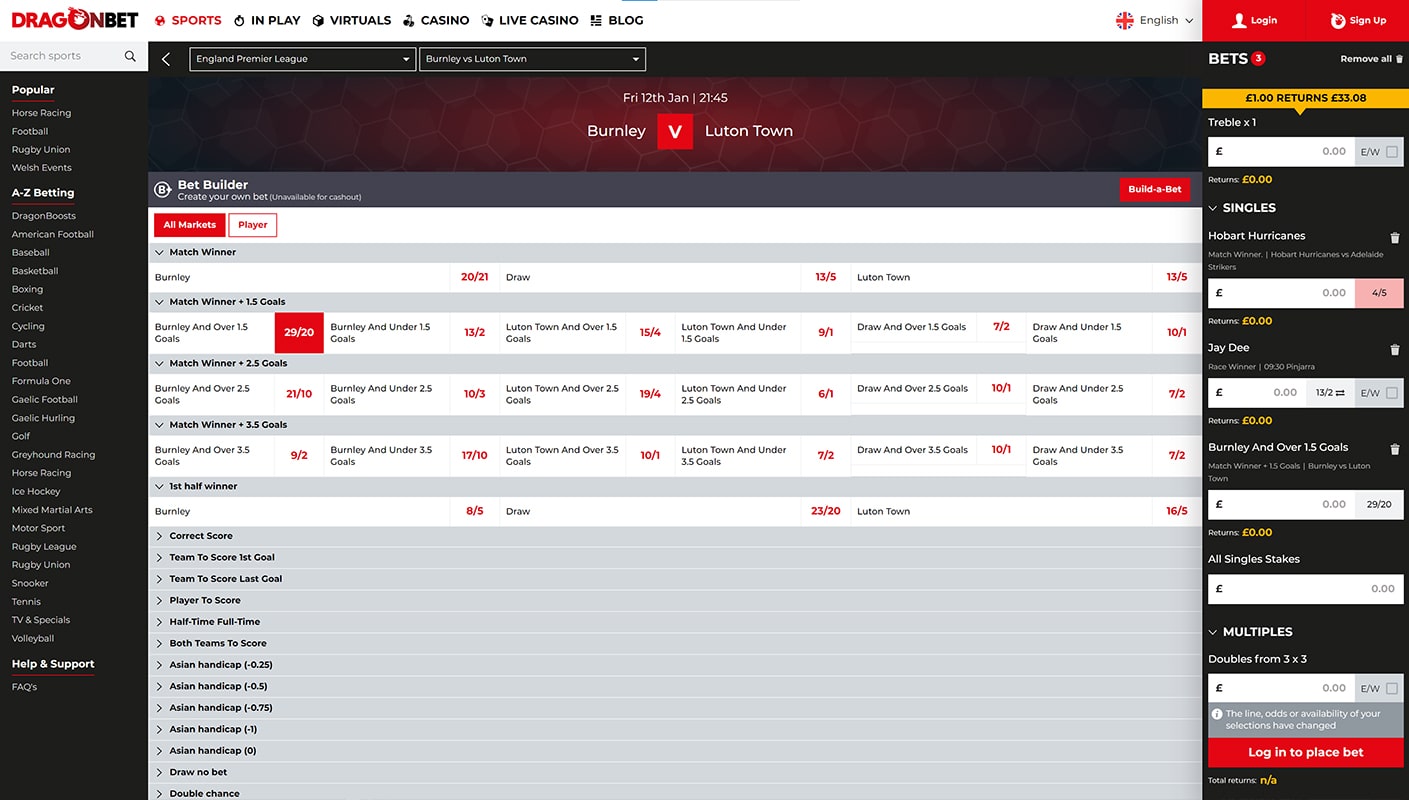This screenshot has height=800, width=1409.
Task: Select Luton Town 1st half odds 16/5
Action: coord(1177,511)
